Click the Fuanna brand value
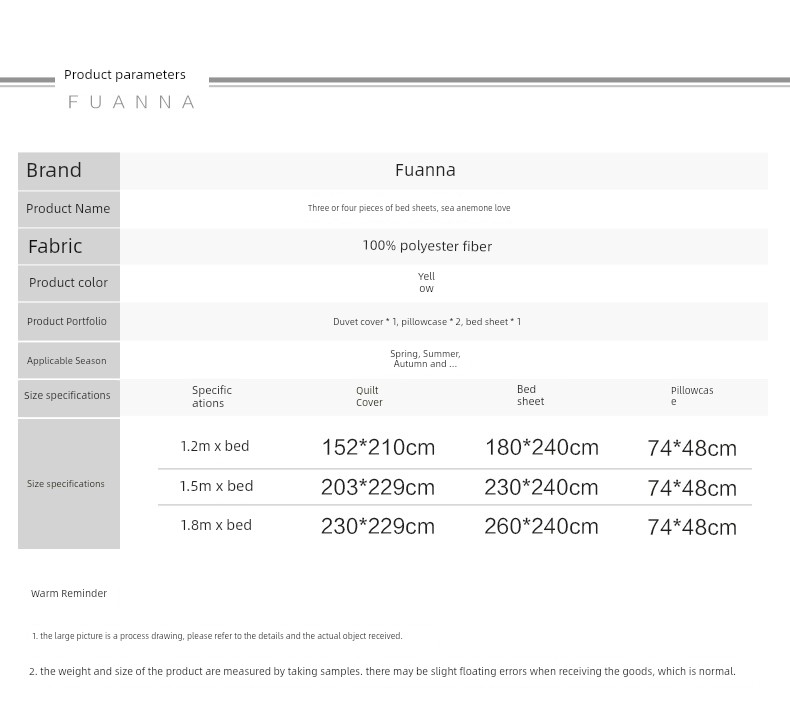This screenshot has width=790, height=704. click(x=425, y=170)
